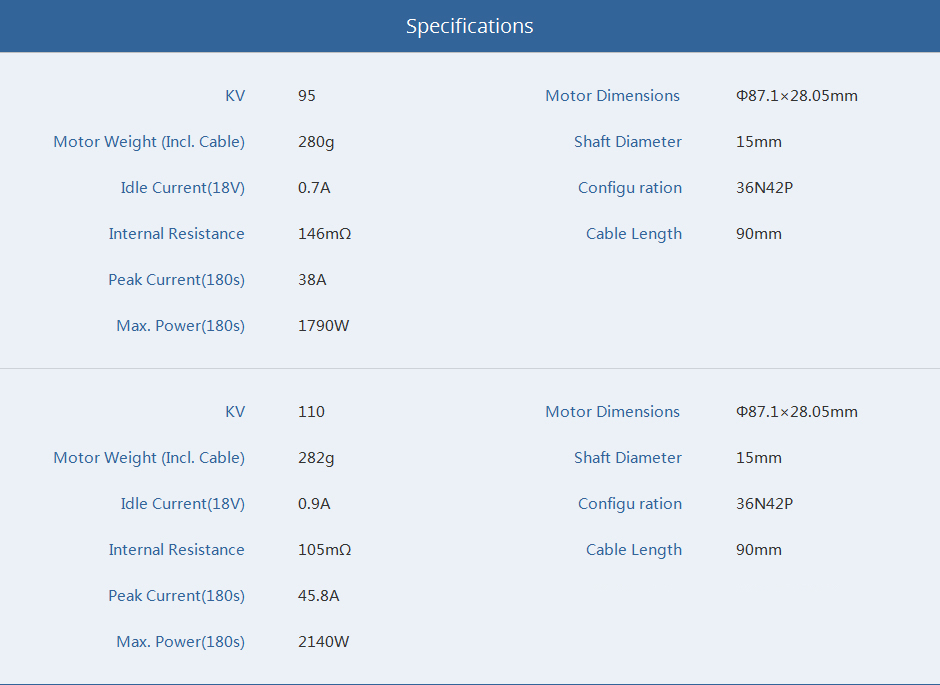Click the KV value 95
940x685 pixels.
coord(307,96)
